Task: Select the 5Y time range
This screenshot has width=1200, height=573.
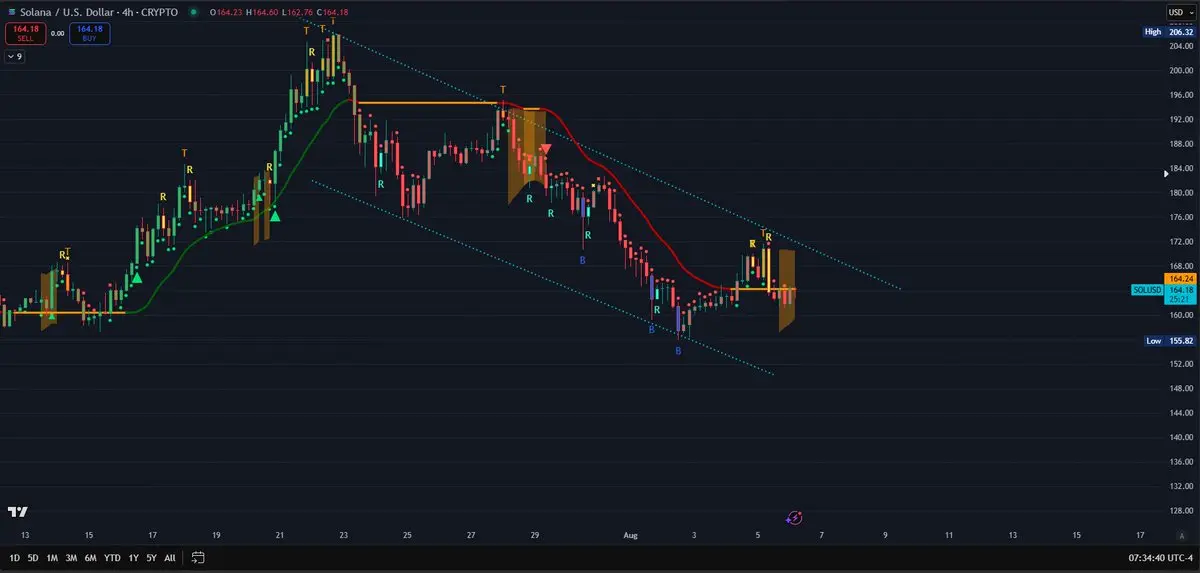Action: pos(151,557)
